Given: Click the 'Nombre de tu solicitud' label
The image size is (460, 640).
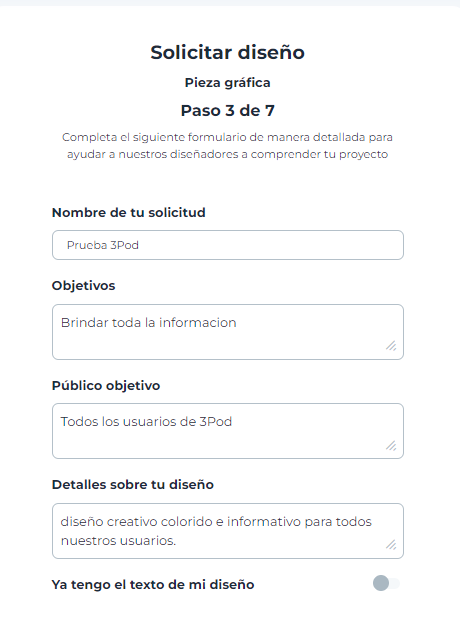Looking at the screenshot, I should tap(129, 213).
